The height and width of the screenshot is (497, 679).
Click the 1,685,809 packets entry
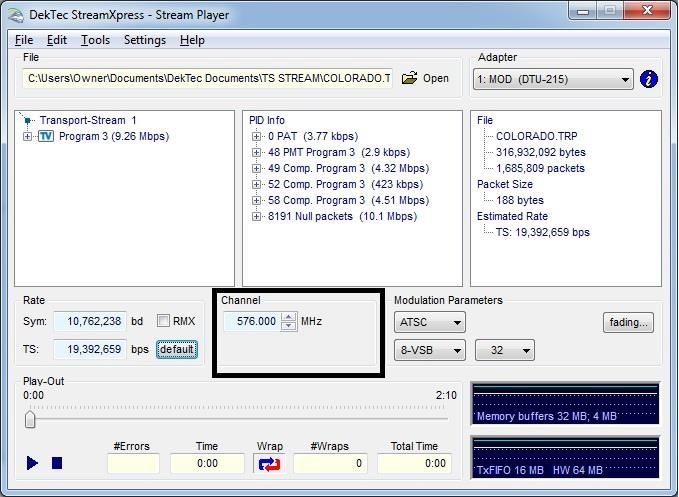tap(540, 168)
